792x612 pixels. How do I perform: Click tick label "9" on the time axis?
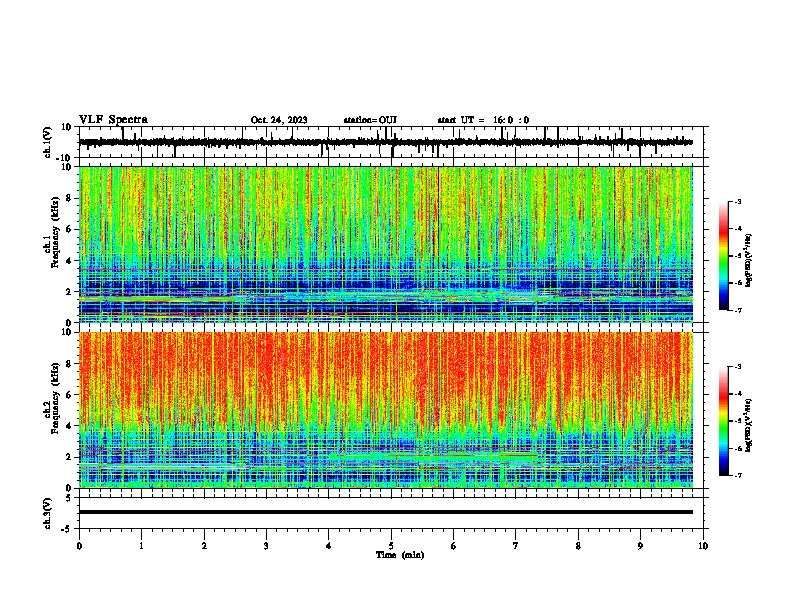tap(640, 546)
